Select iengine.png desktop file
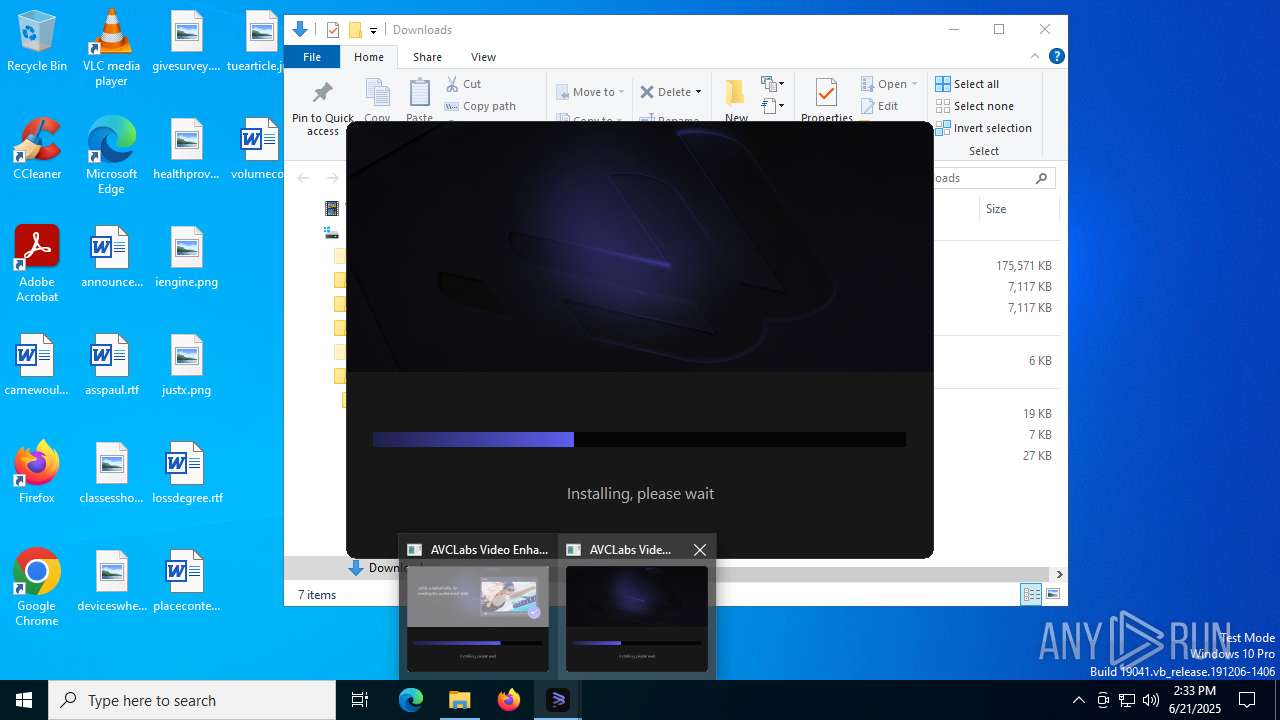 [x=186, y=258]
